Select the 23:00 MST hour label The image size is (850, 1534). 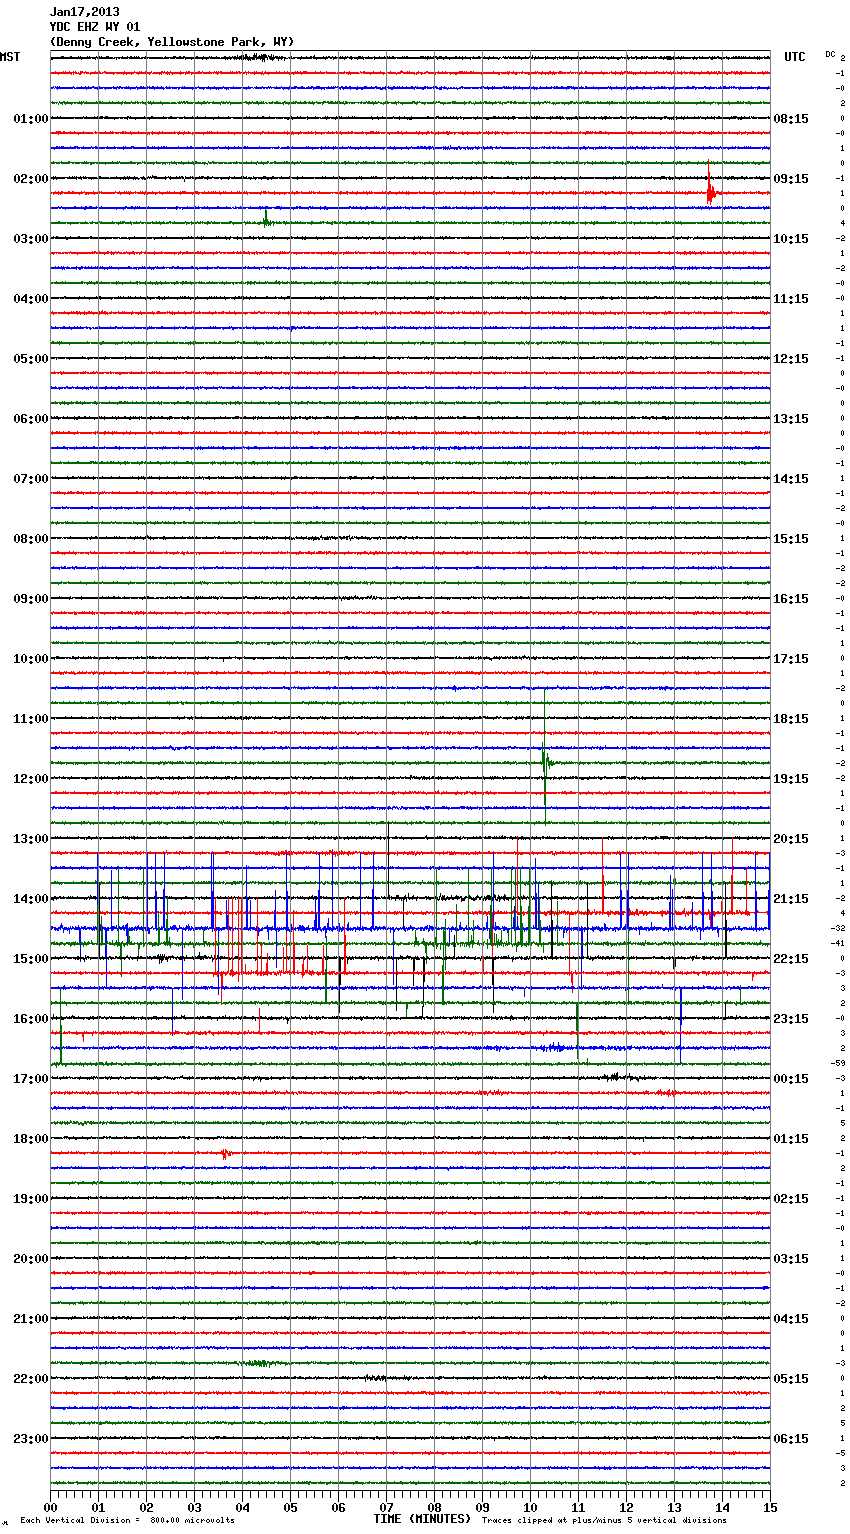click(x=30, y=1439)
